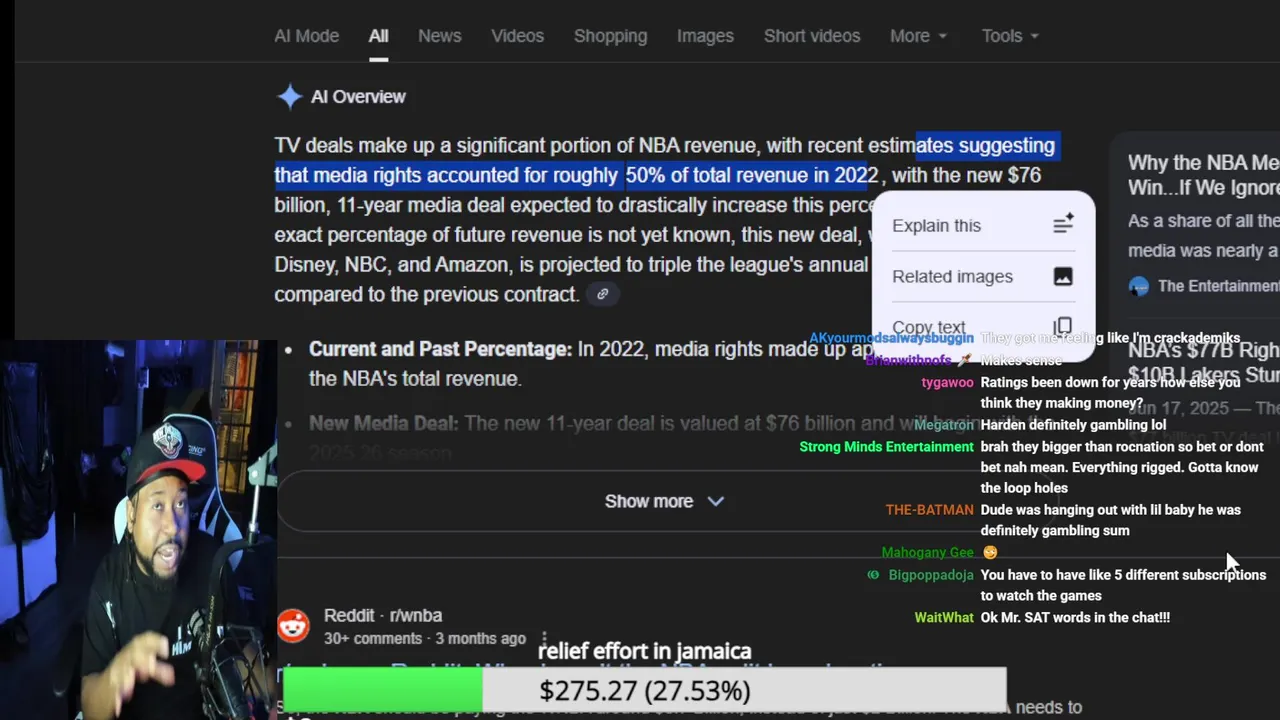Click the Copy text clipboard icon

[x=1063, y=326]
